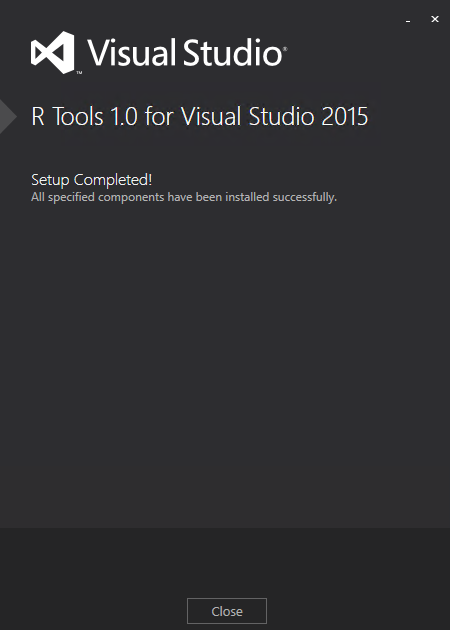Viewport: 450px width, 630px height.
Task: Click the dark footer bar left of Close
Action: (x=92, y=579)
